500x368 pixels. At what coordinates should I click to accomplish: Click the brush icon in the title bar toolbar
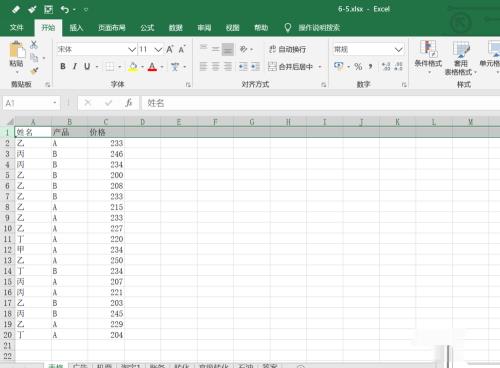tap(32, 9)
